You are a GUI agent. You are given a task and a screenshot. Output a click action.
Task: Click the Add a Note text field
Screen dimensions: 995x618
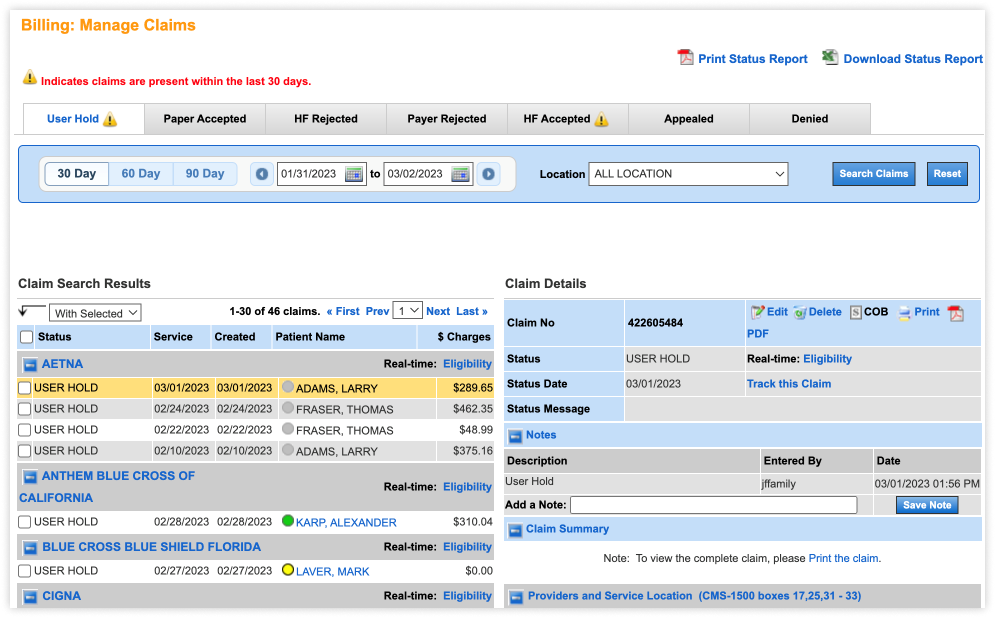[713, 505]
